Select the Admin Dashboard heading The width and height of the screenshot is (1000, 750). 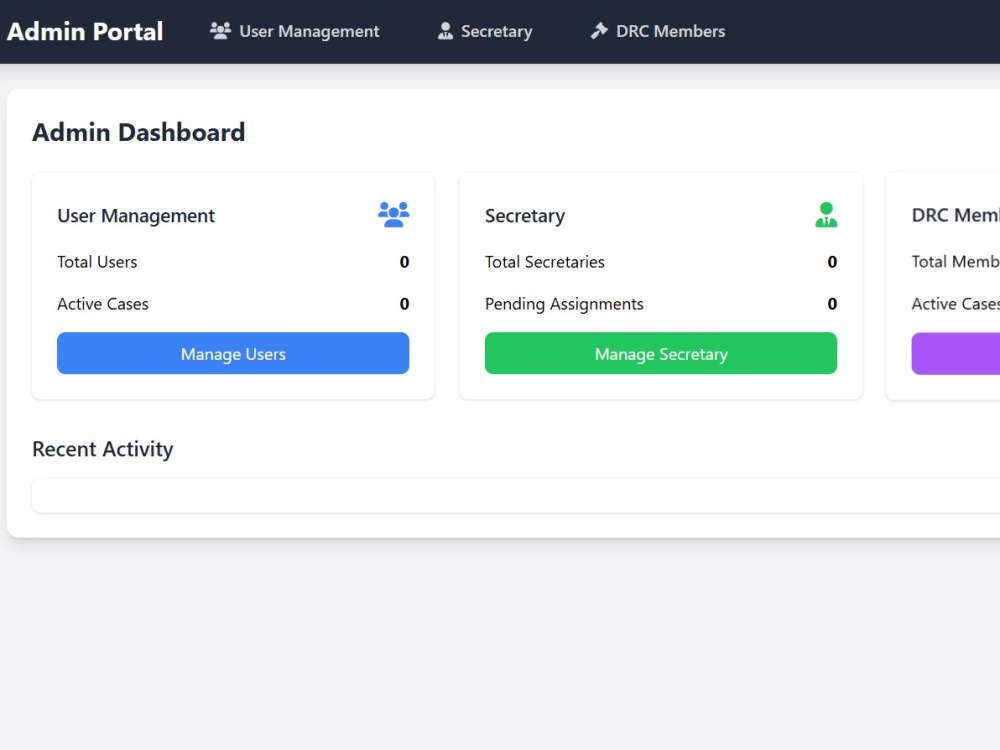pos(138,132)
